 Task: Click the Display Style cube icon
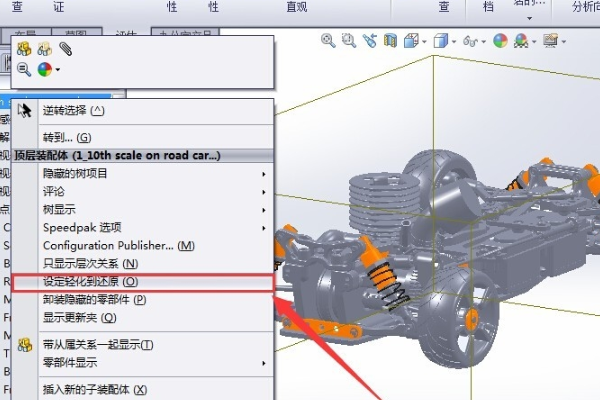(x=440, y=40)
